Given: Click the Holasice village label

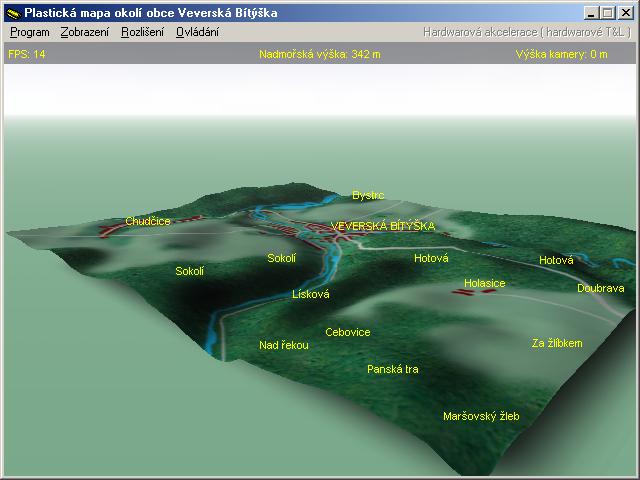Looking at the screenshot, I should 484,284.
